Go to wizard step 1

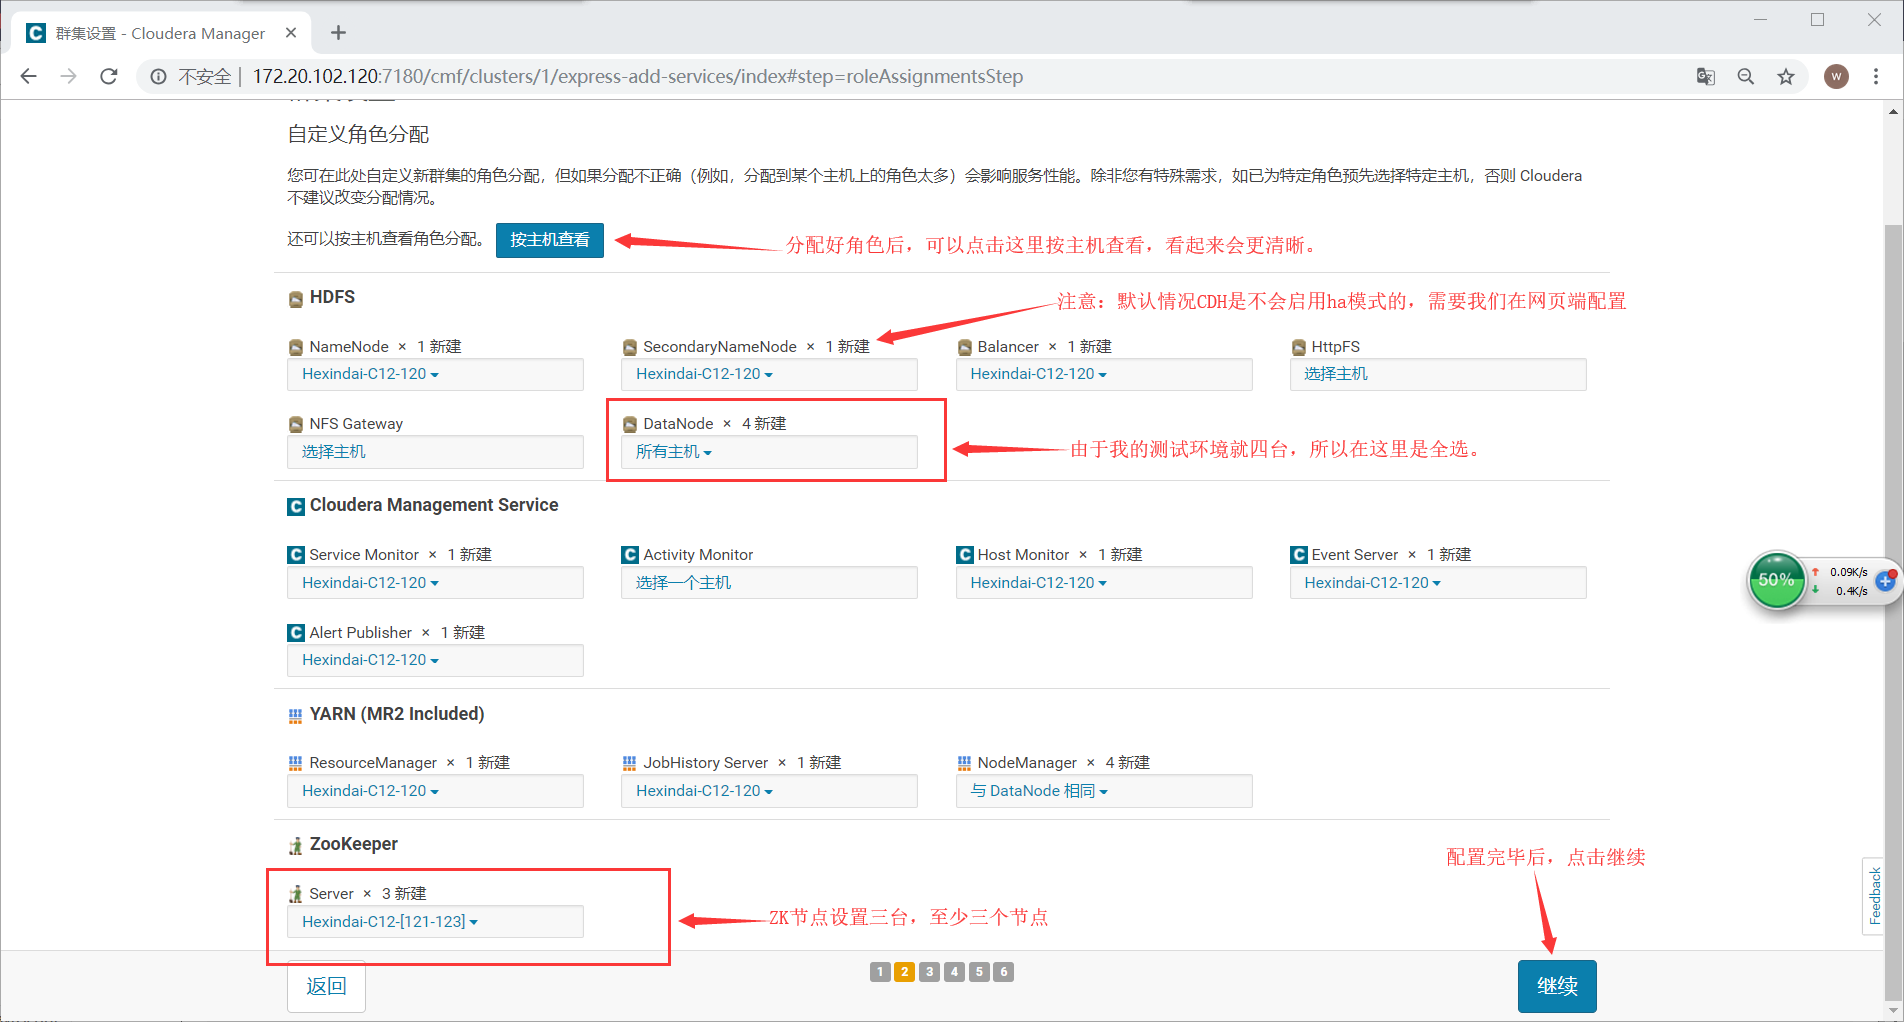pyautogui.click(x=880, y=972)
